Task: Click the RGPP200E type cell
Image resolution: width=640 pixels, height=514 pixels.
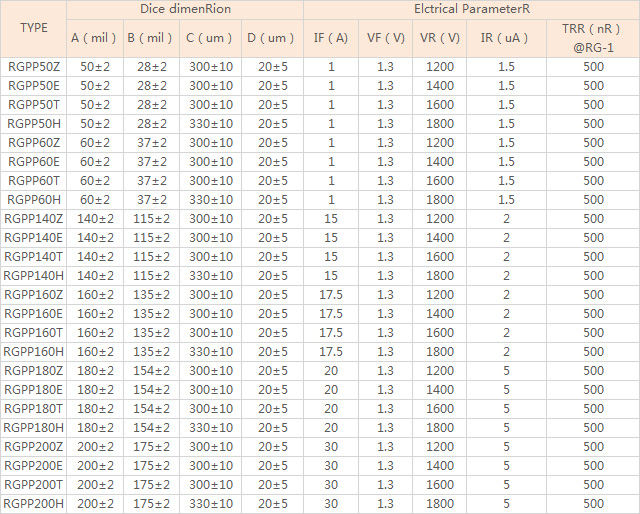Action: (34, 465)
